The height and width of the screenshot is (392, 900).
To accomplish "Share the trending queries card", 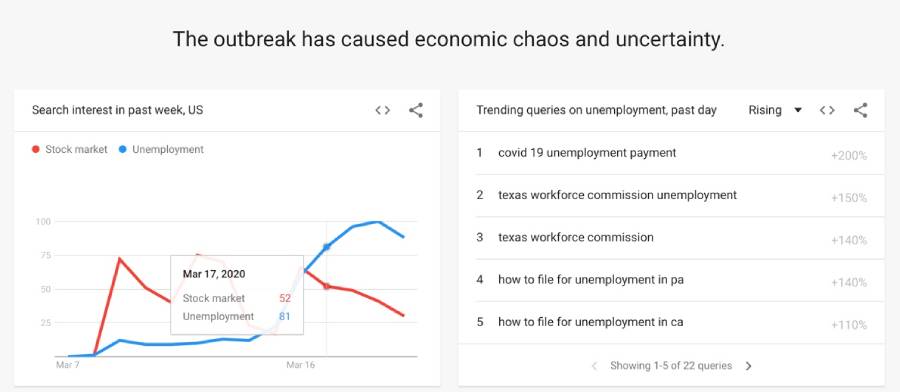I will point(860,110).
